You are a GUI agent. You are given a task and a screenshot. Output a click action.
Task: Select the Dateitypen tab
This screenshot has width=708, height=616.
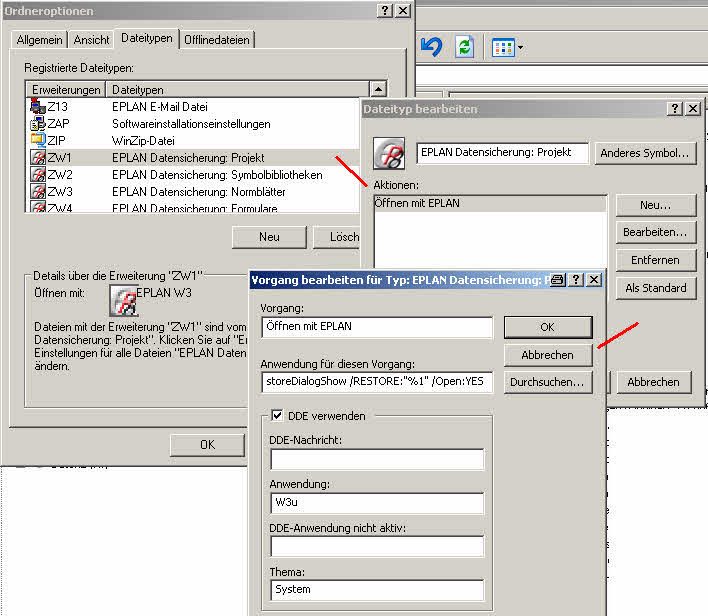(147, 38)
